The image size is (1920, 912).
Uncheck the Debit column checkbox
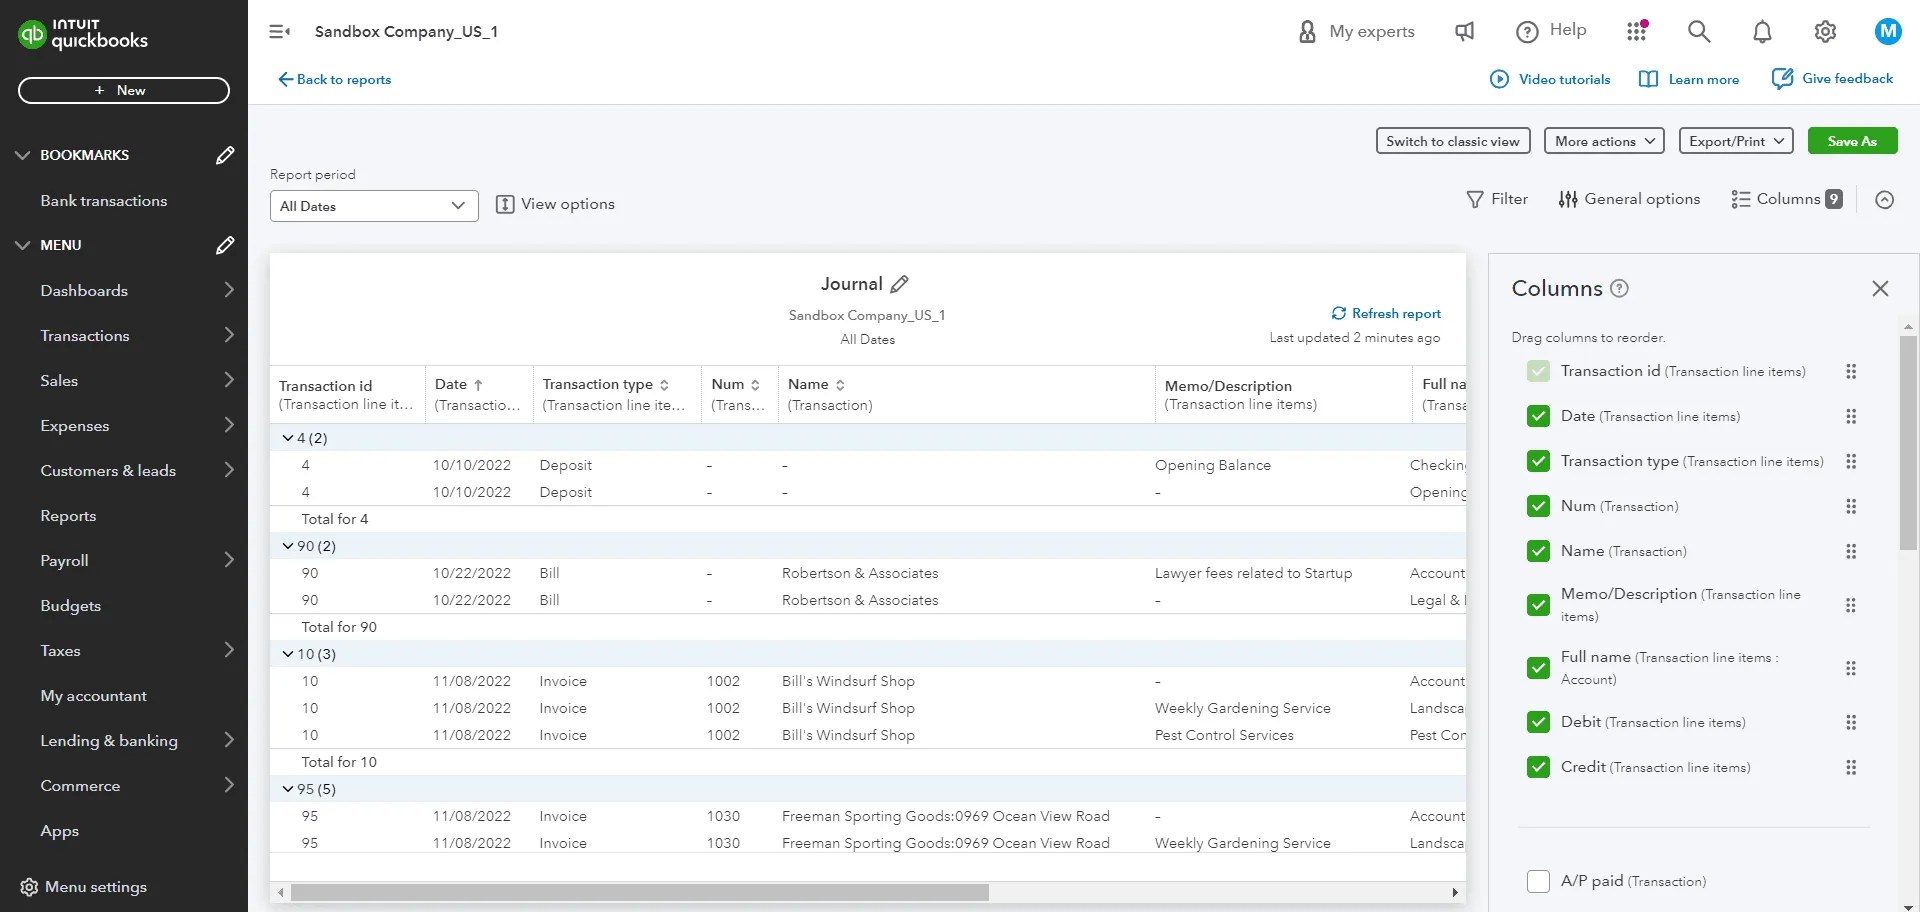click(1538, 722)
